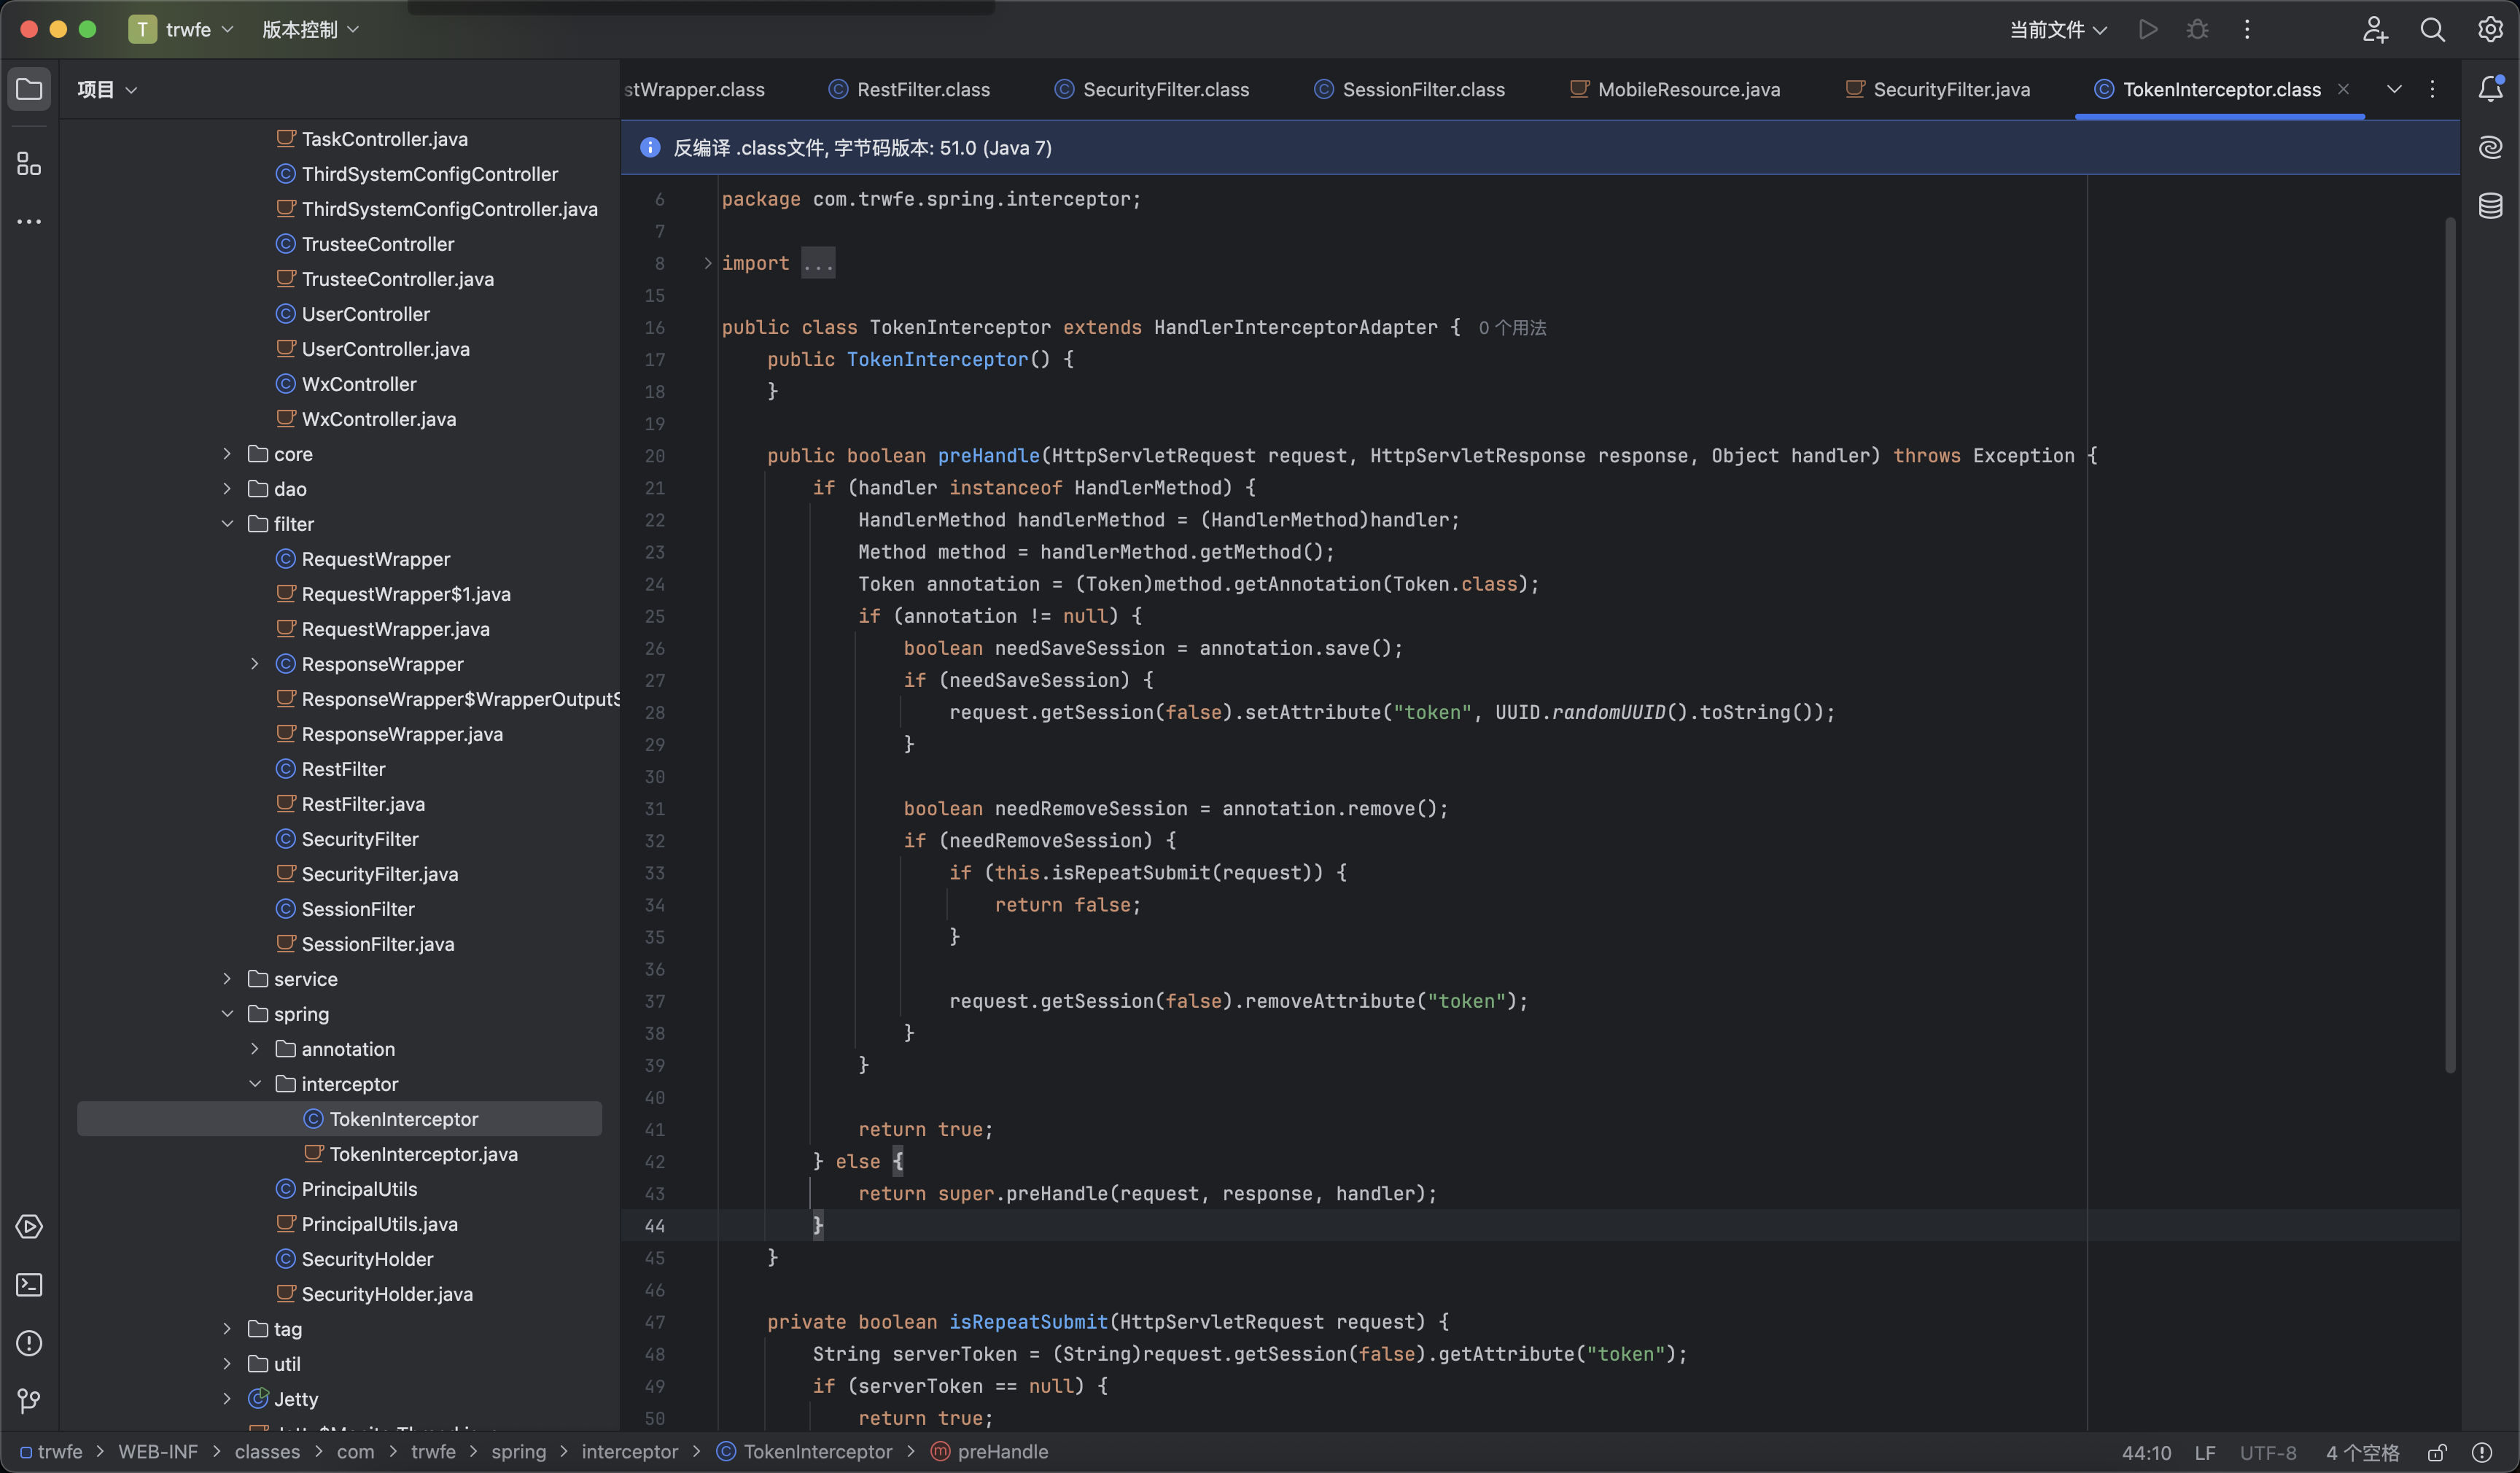Click the Debug bug icon
The image size is (2520, 1473).
[2197, 30]
